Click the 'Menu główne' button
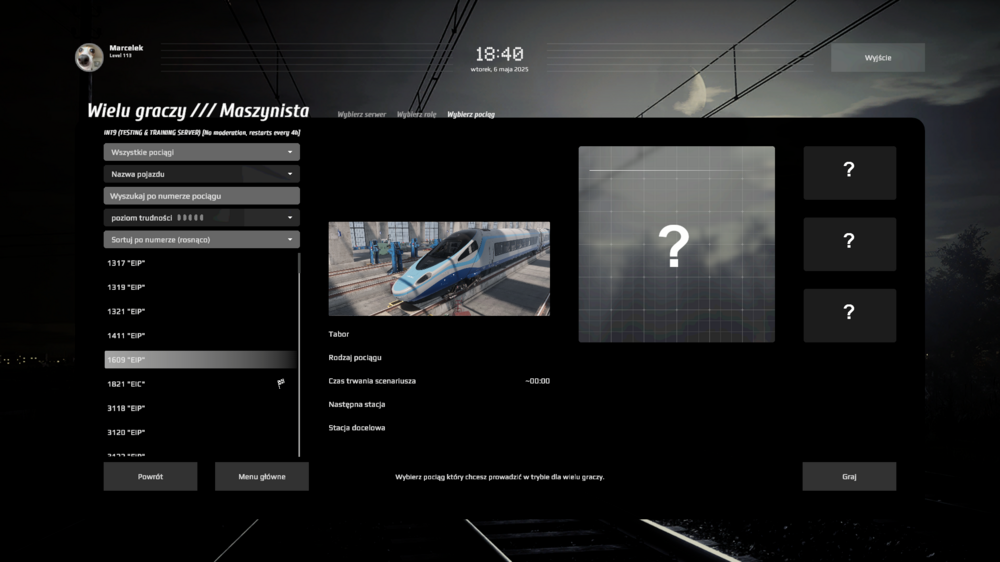 pos(261,477)
